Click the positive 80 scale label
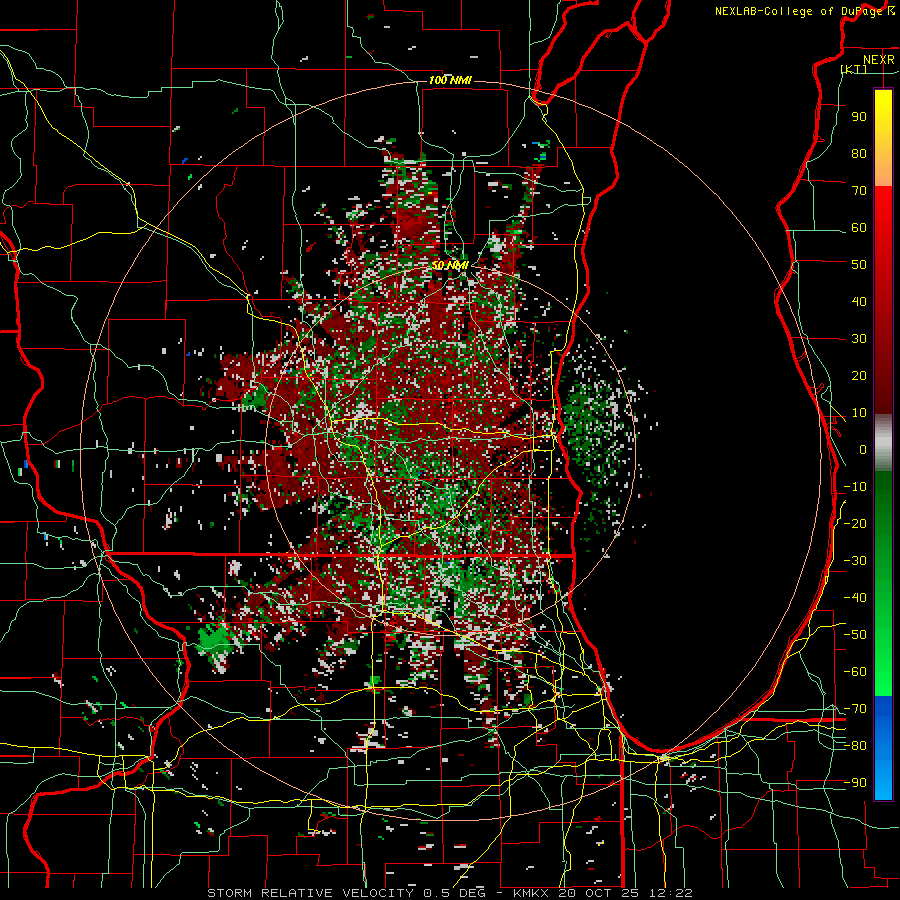Image resolution: width=900 pixels, height=900 pixels. (x=859, y=154)
